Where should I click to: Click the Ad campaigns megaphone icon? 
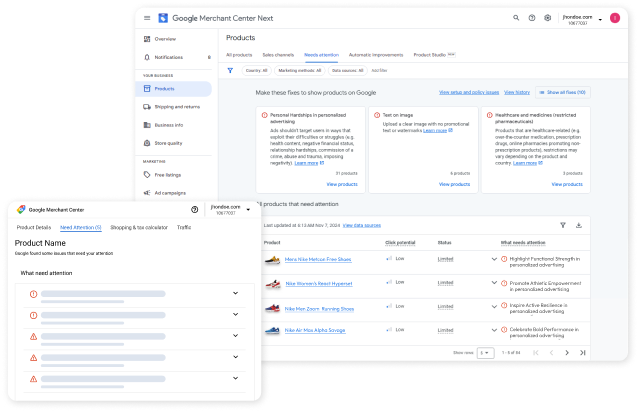point(147,193)
